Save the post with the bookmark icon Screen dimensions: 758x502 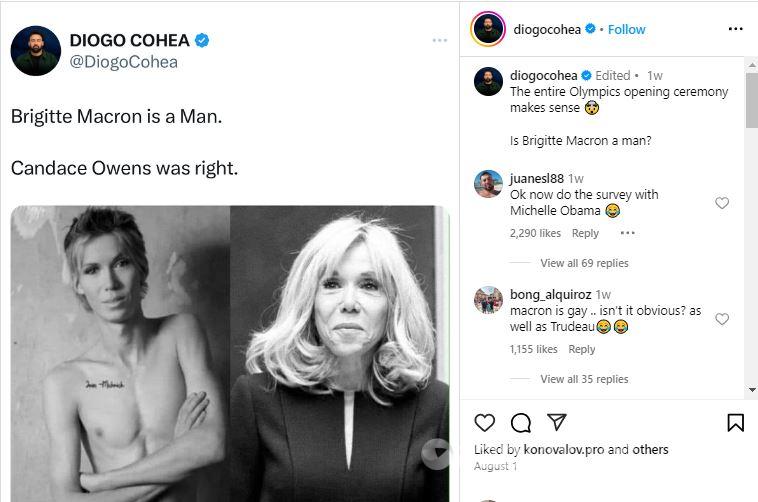[x=735, y=422]
